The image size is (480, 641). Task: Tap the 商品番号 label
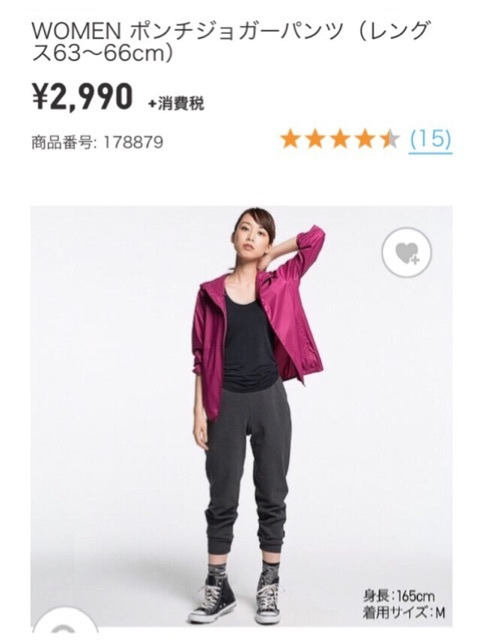coord(62,143)
